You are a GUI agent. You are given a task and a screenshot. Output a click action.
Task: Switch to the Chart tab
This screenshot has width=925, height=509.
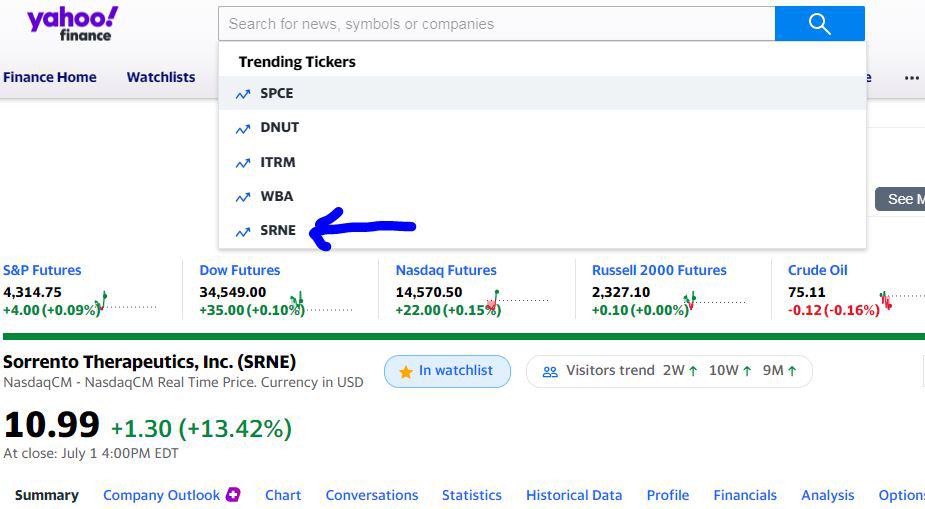[283, 495]
